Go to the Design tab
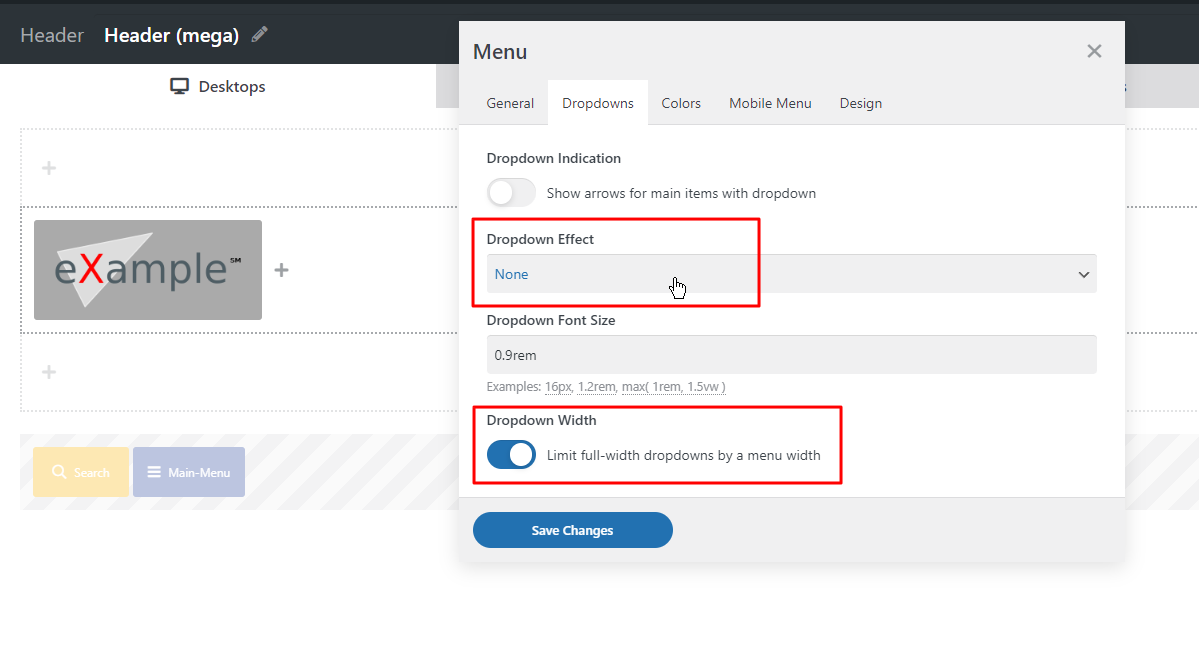This screenshot has width=1199, height=652. [x=860, y=103]
